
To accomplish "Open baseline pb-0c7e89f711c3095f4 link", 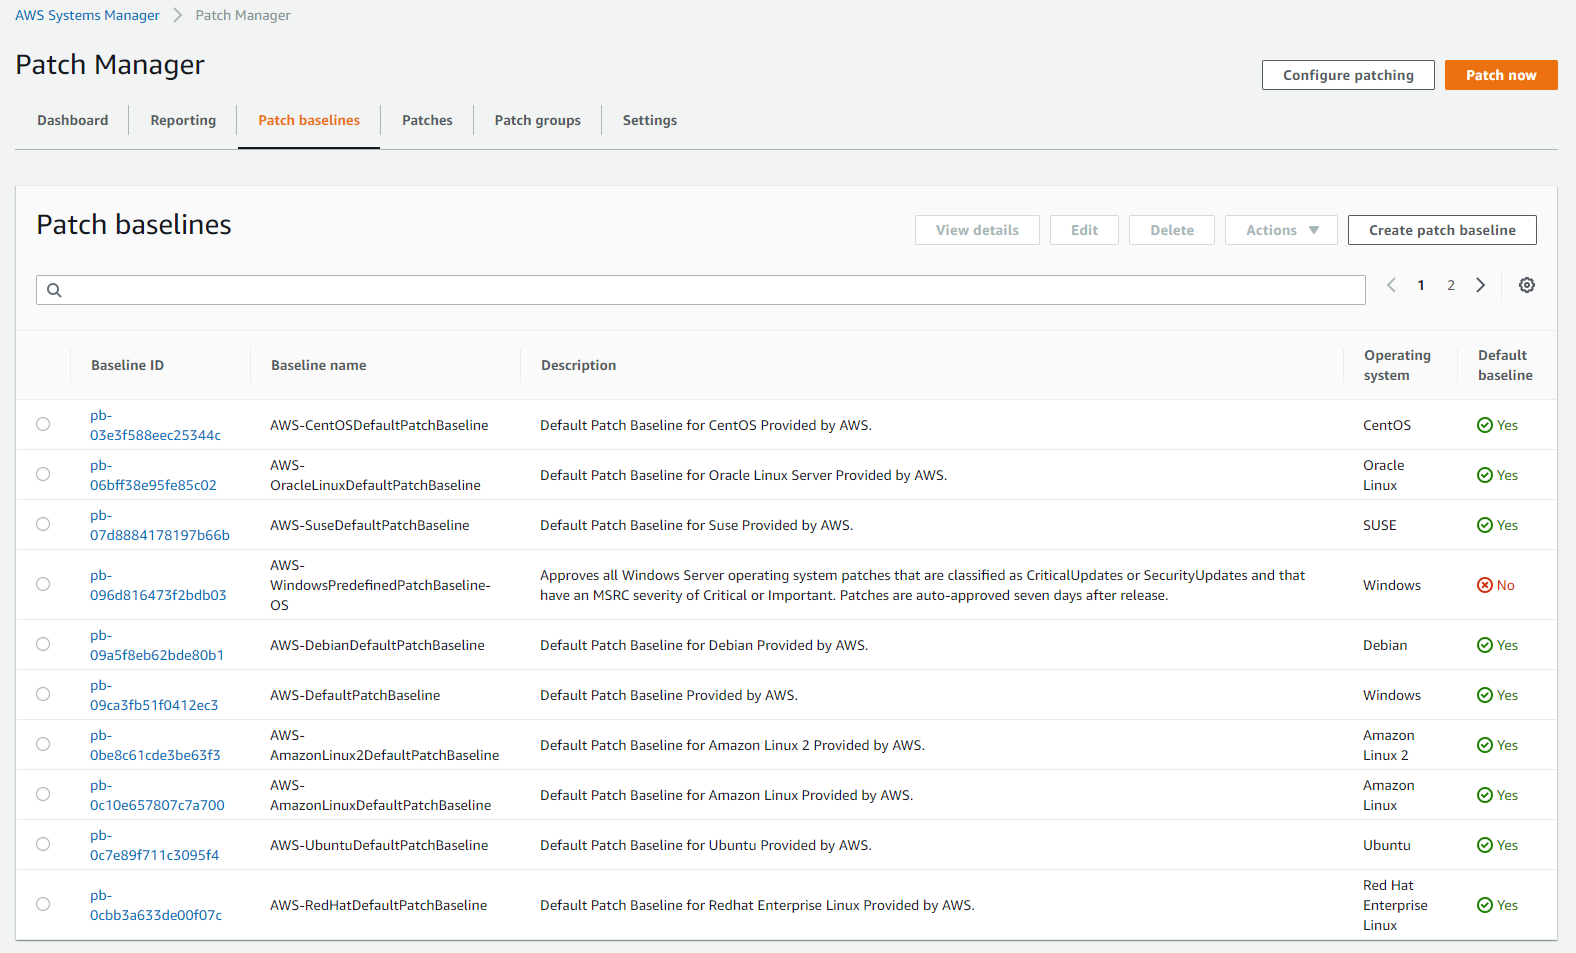I will [154, 845].
